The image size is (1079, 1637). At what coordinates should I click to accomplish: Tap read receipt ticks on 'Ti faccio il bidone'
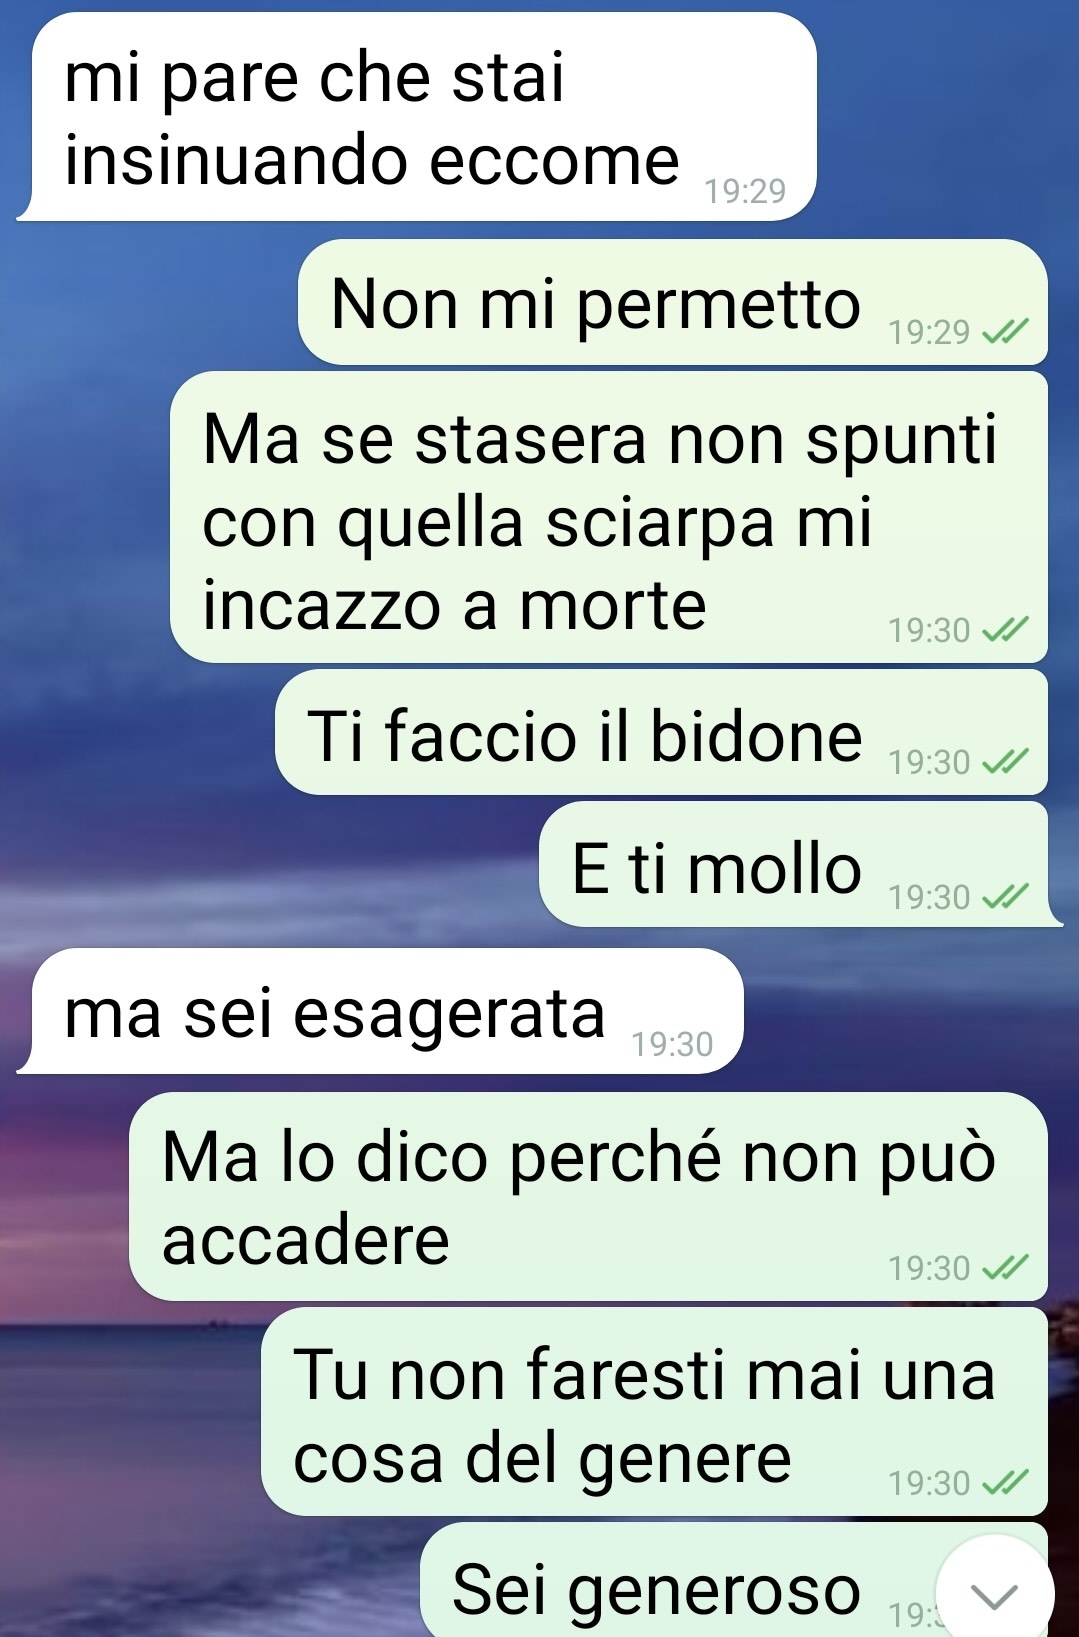[x=1005, y=763]
